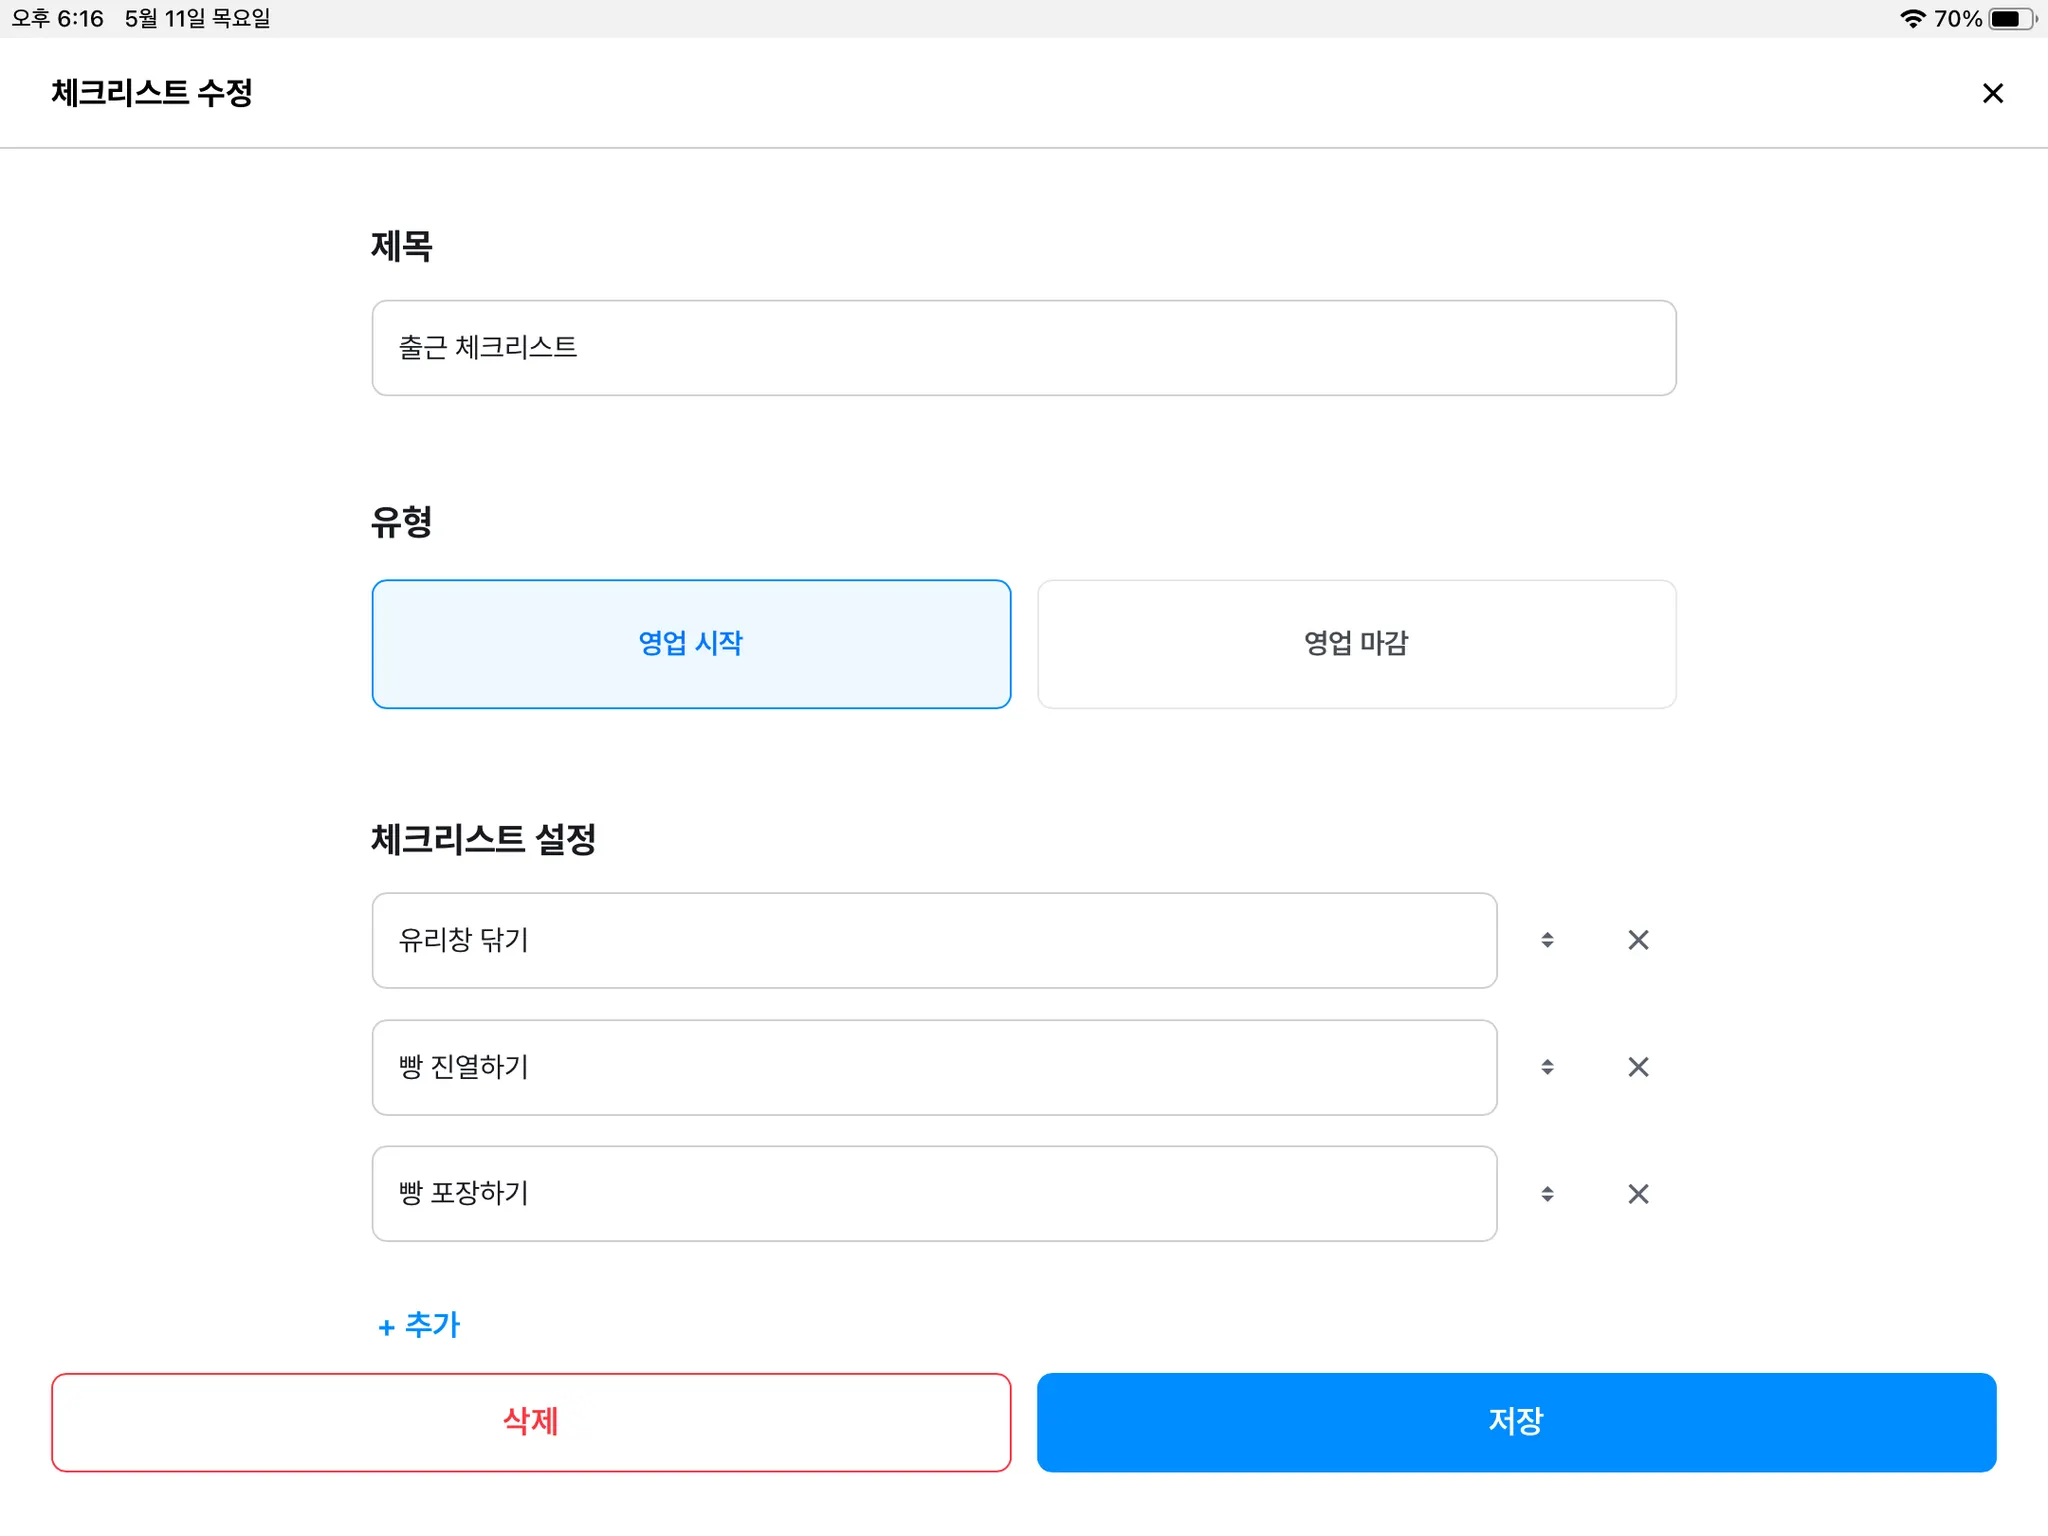Viewport: 2048px width, 1536px height.
Task: Edit the 빵 포장하기 text field
Action: (934, 1194)
